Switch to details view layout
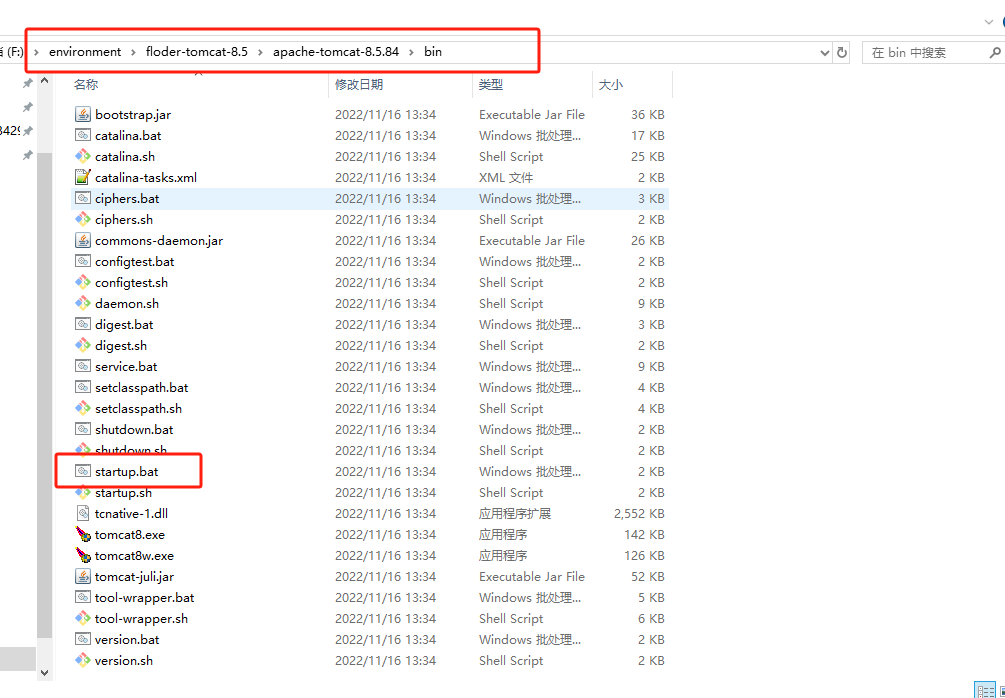The image size is (1005, 698). (x=983, y=690)
